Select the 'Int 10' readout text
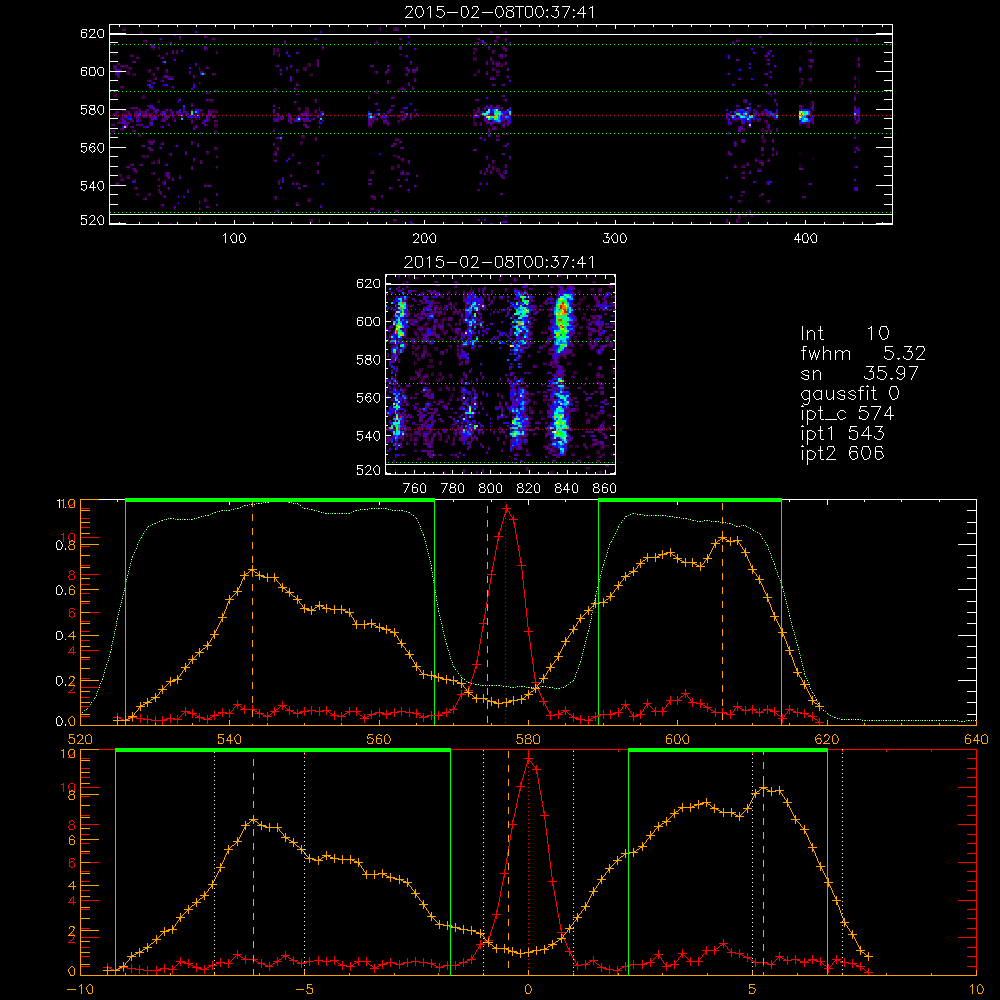The width and height of the screenshot is (1000, 1000). point(844,333)
